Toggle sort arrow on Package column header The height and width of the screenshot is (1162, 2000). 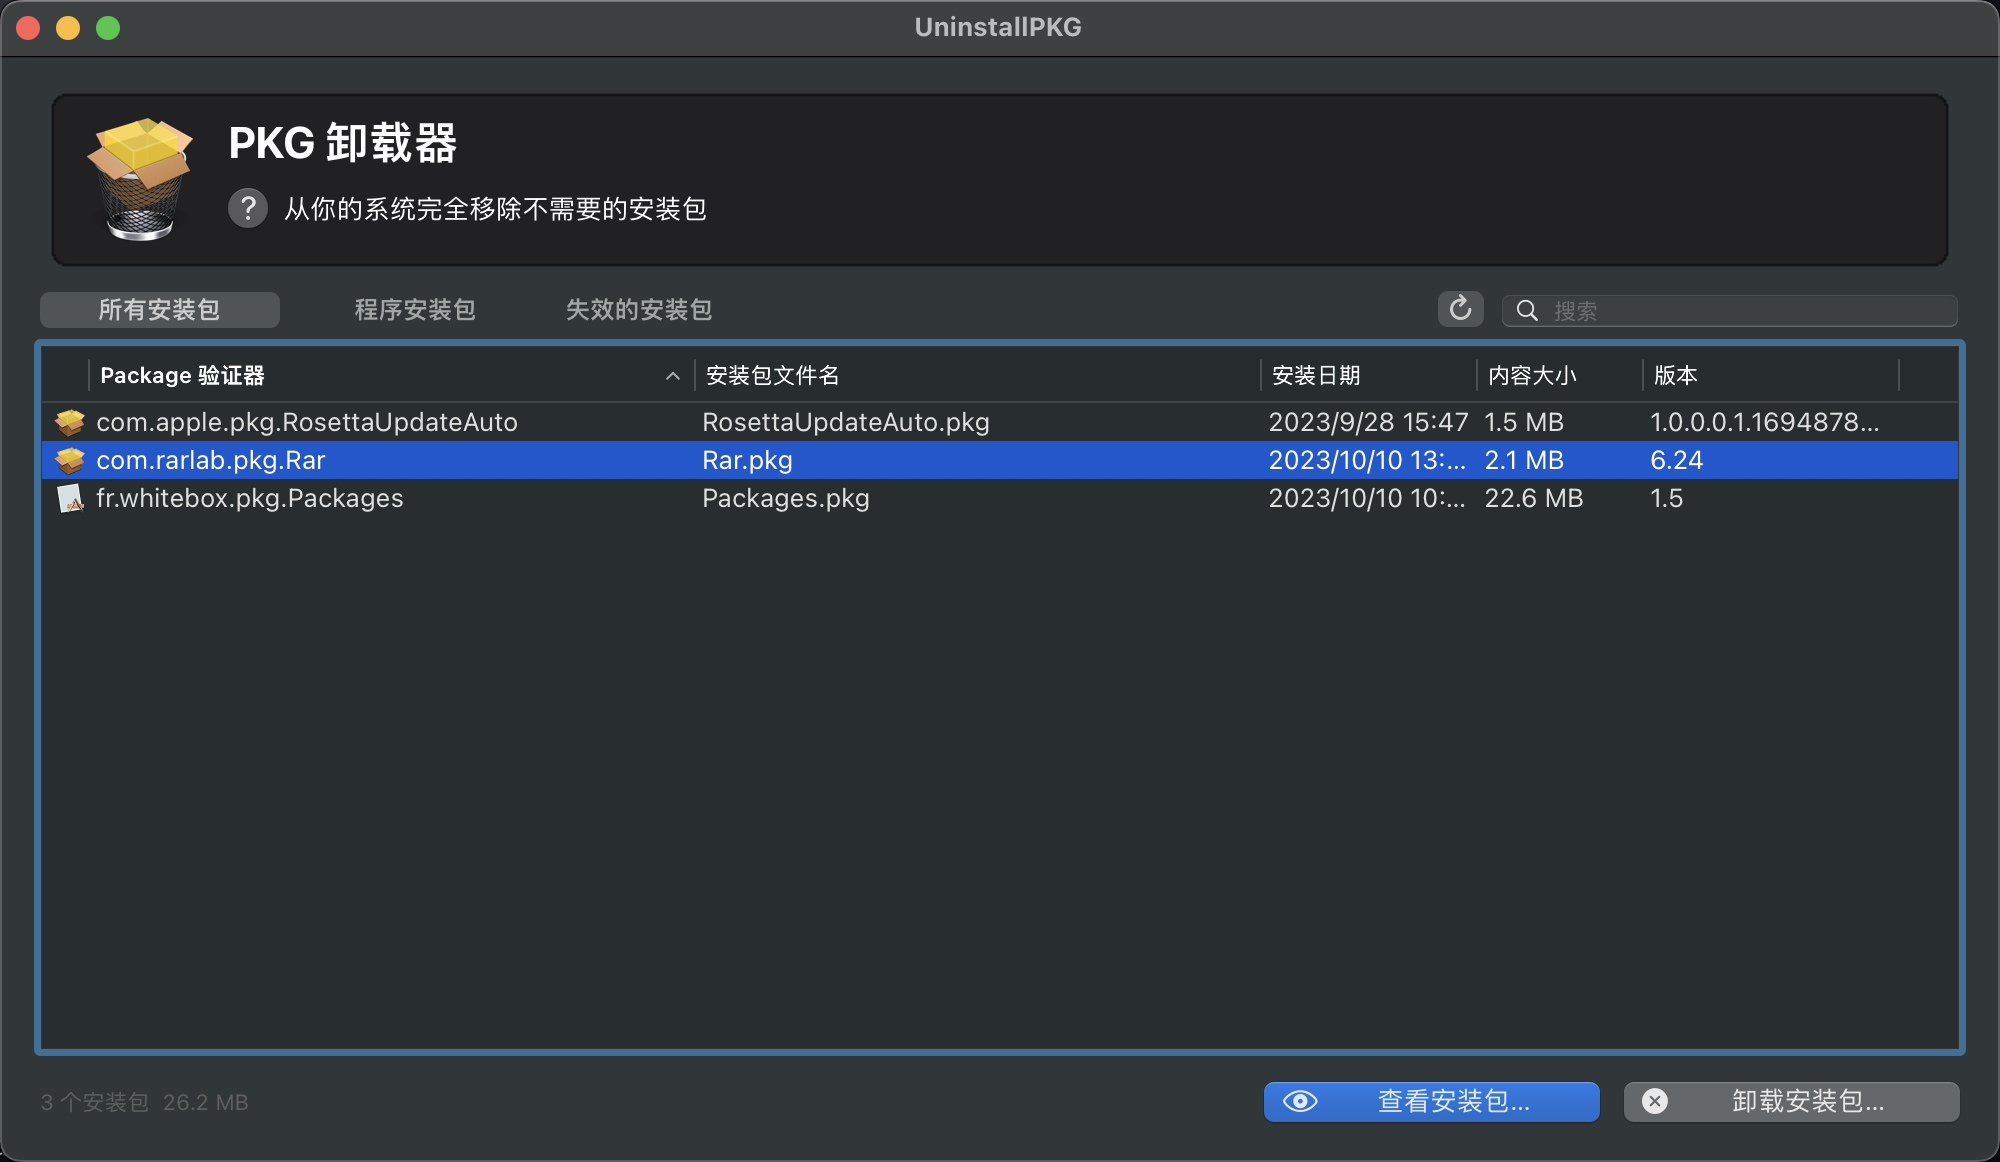click(673, 376)
